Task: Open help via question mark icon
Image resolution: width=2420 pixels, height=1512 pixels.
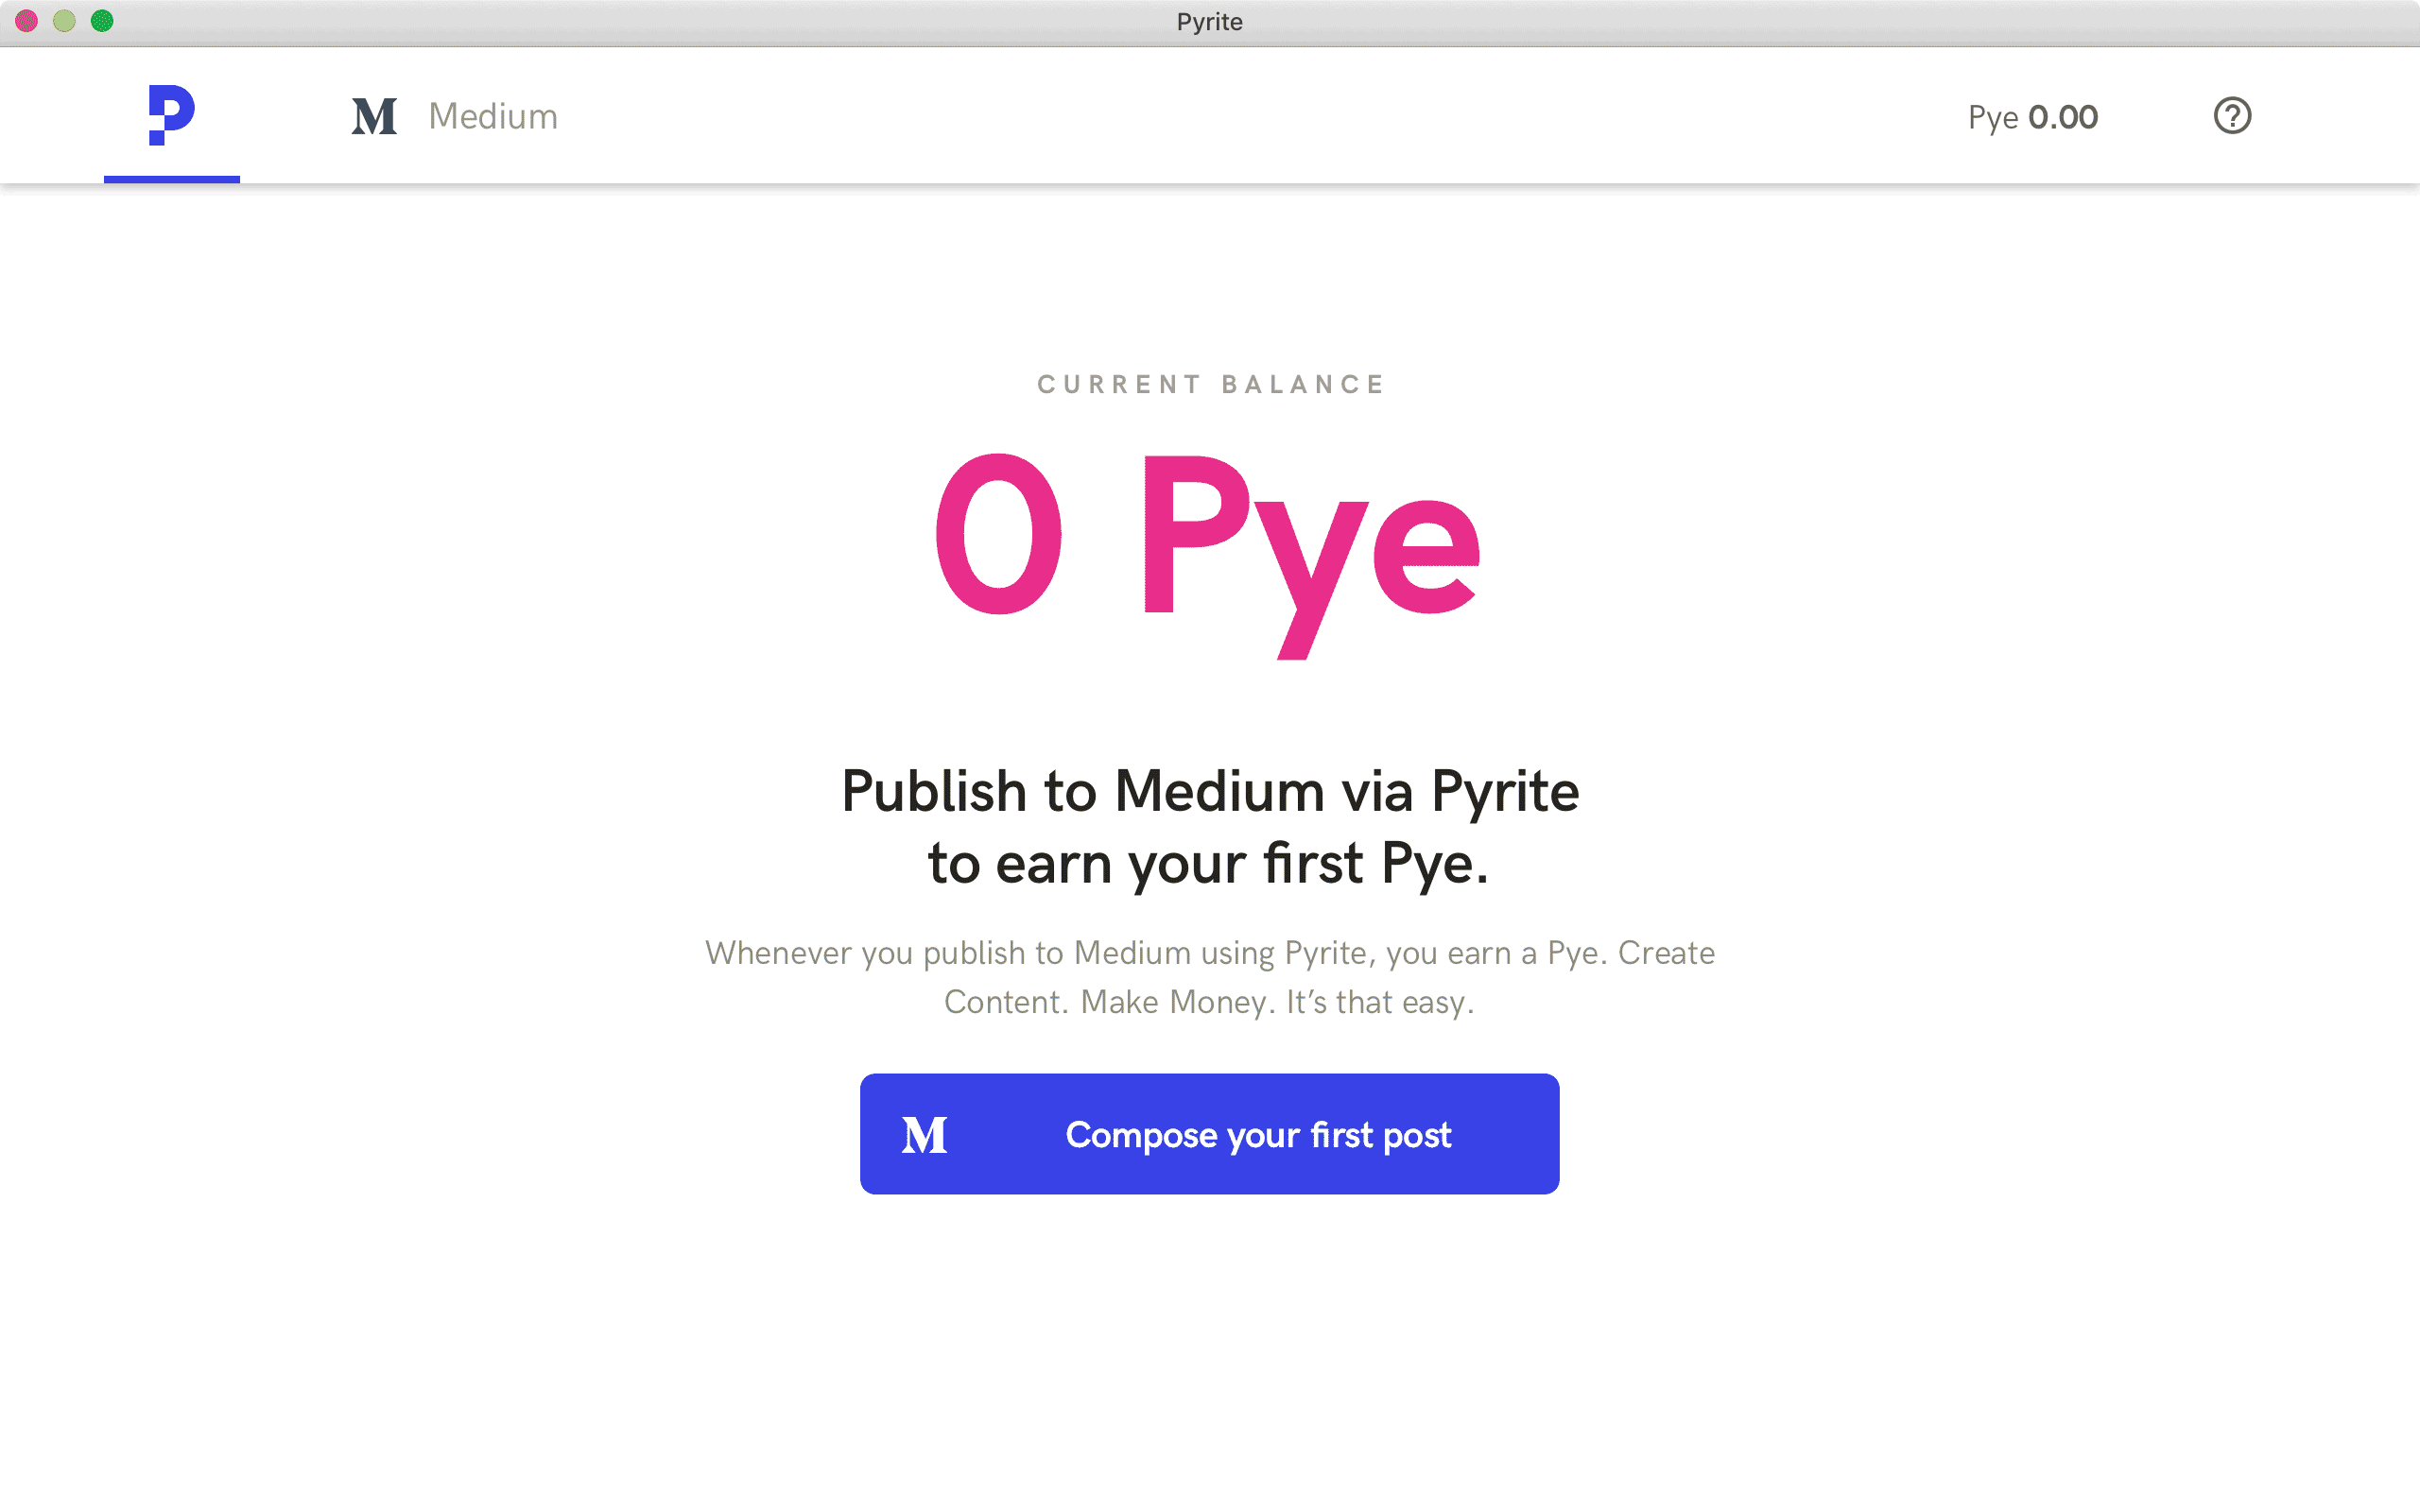Action: point(2231,116)
